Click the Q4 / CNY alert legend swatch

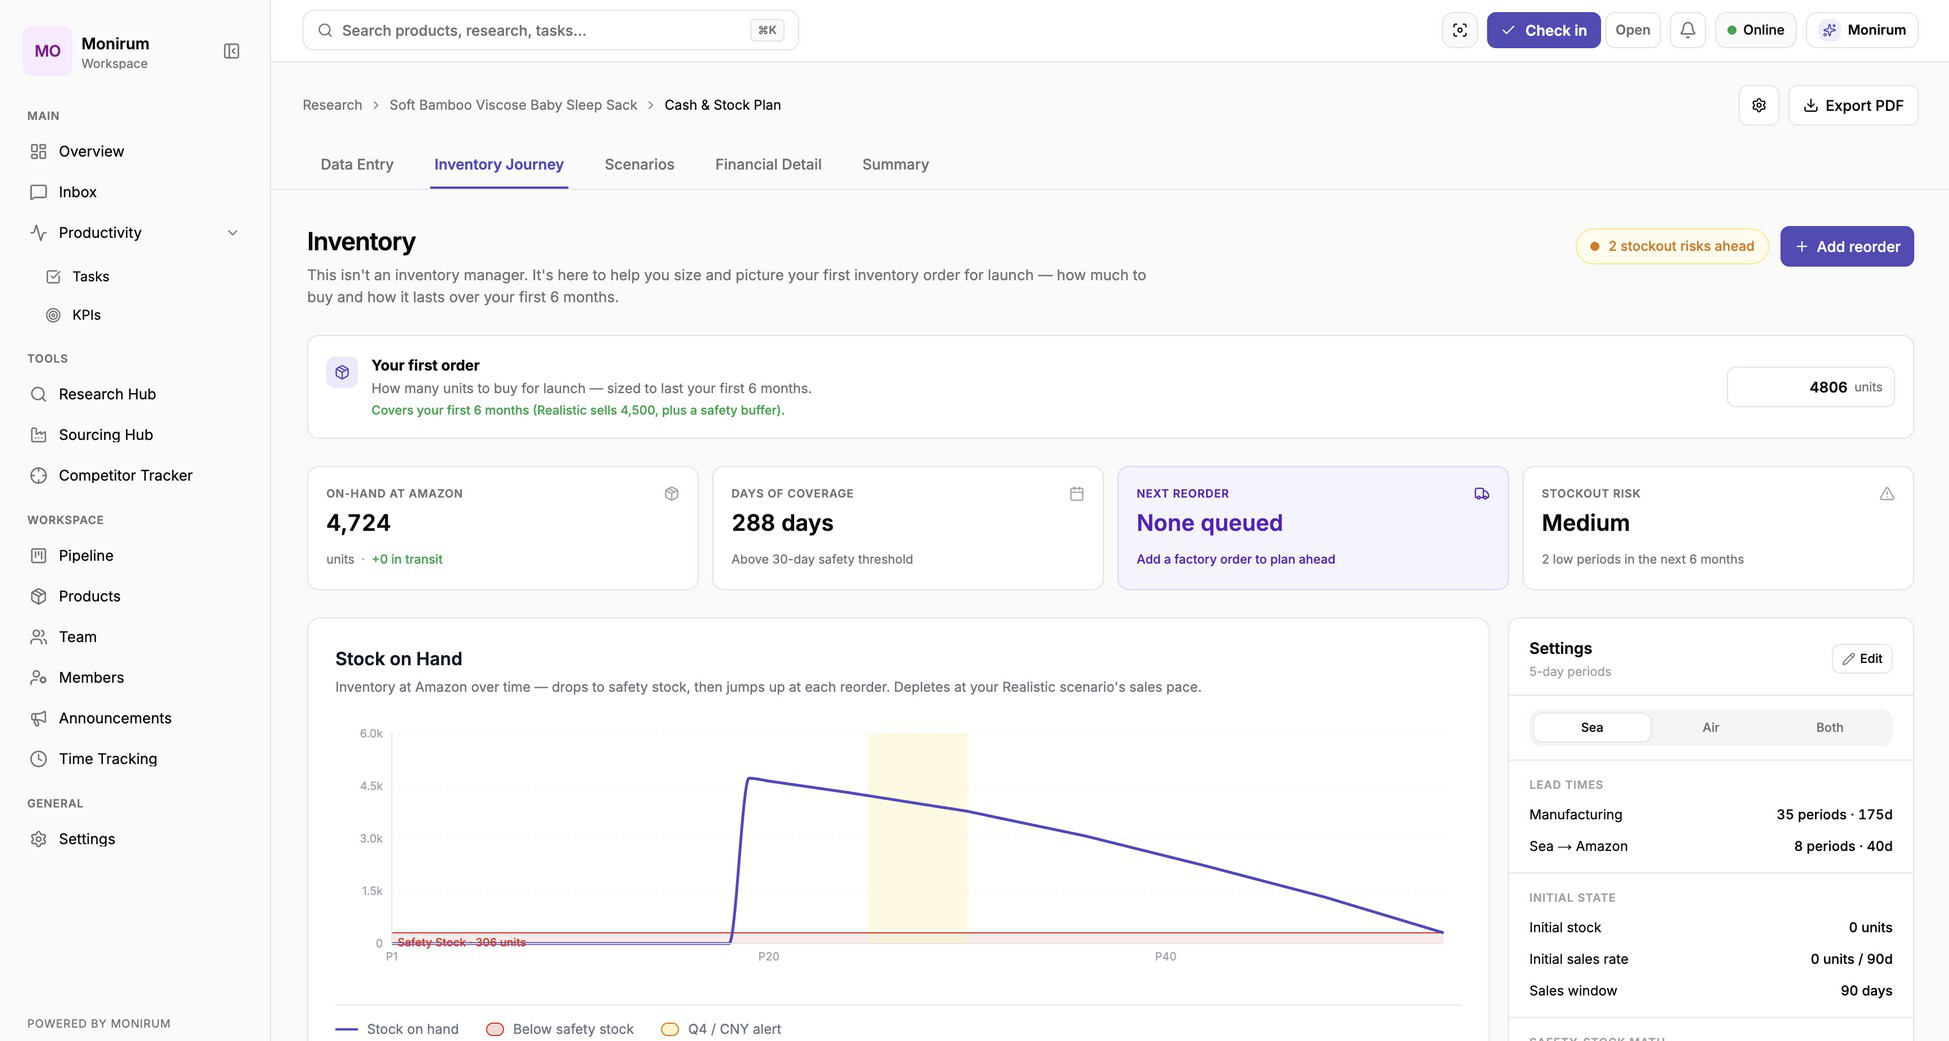point(670,1029)
